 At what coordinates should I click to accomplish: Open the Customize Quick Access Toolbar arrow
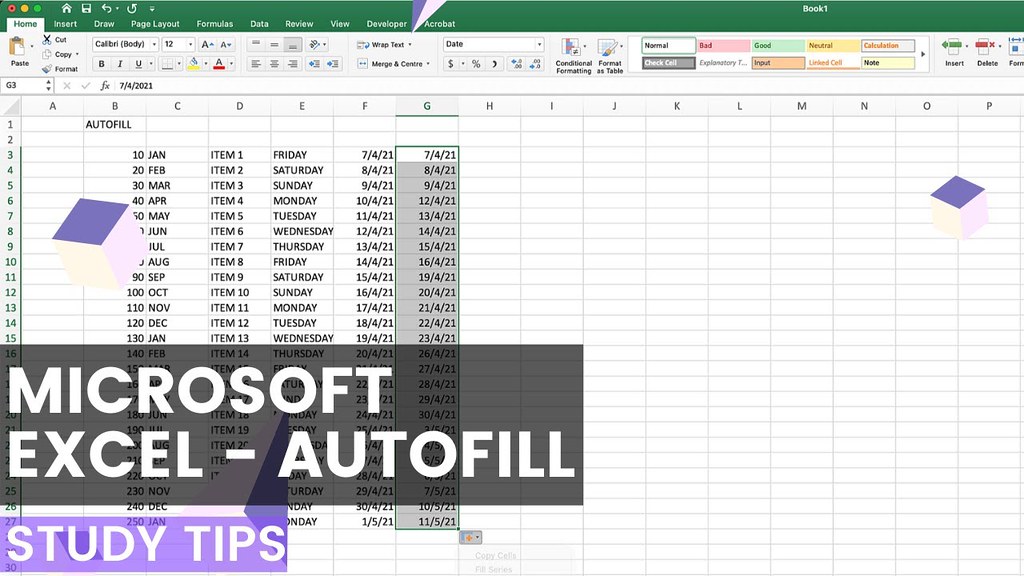(152, 9)
